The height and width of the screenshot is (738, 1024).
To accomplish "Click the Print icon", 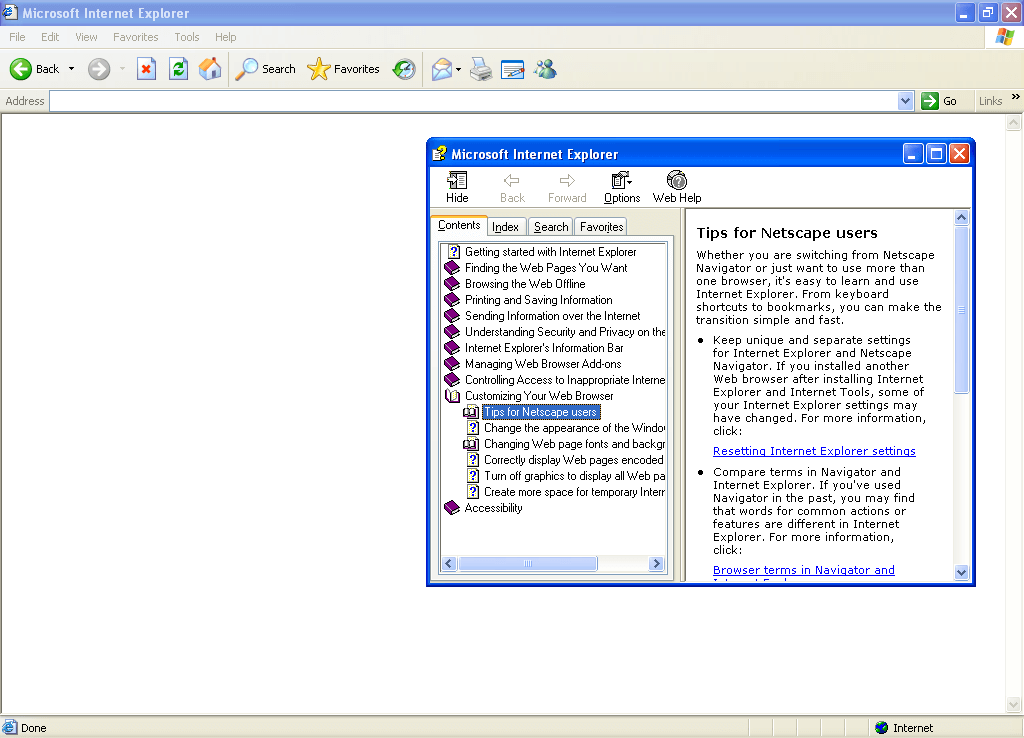I will [x=481, y=69].
